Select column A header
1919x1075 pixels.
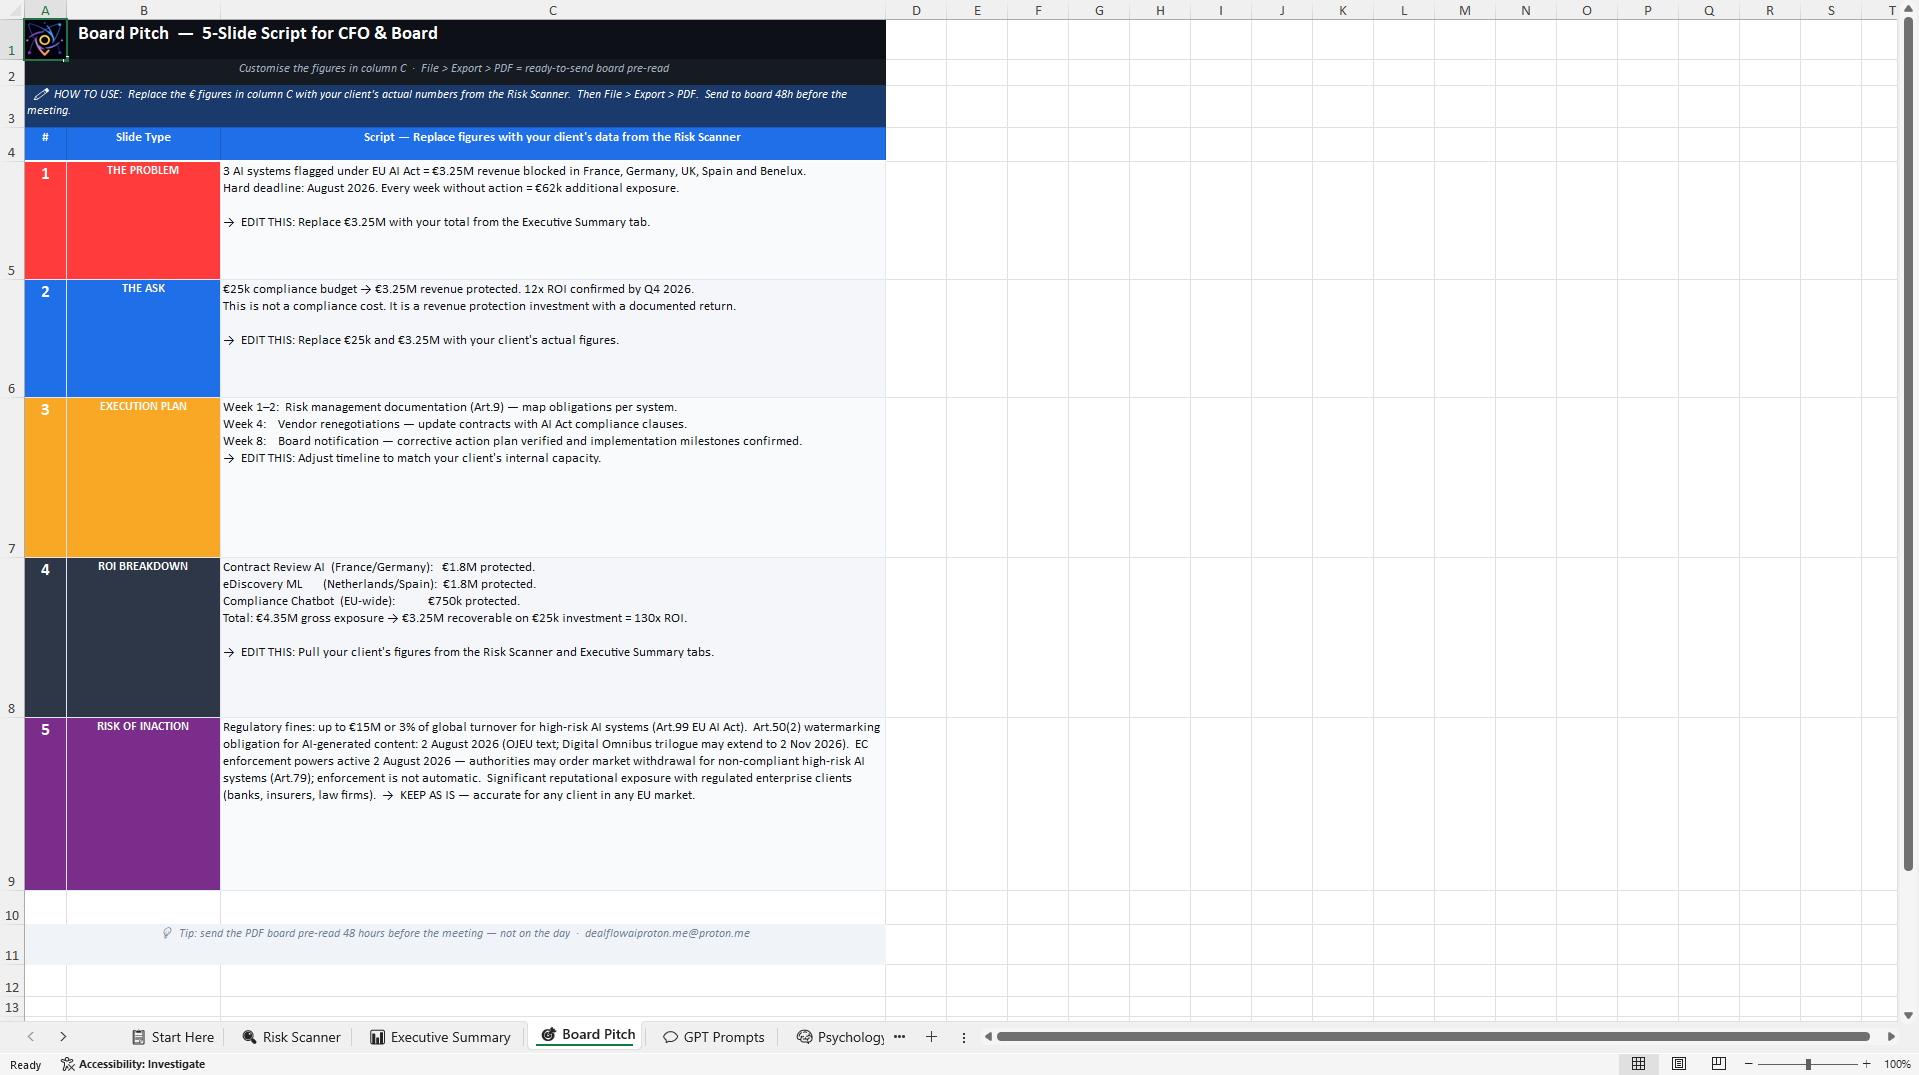(45, 10)
